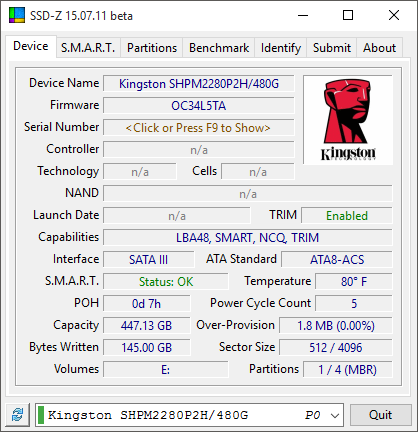
Task: Click the Quit button
Action: coord(380,415)
